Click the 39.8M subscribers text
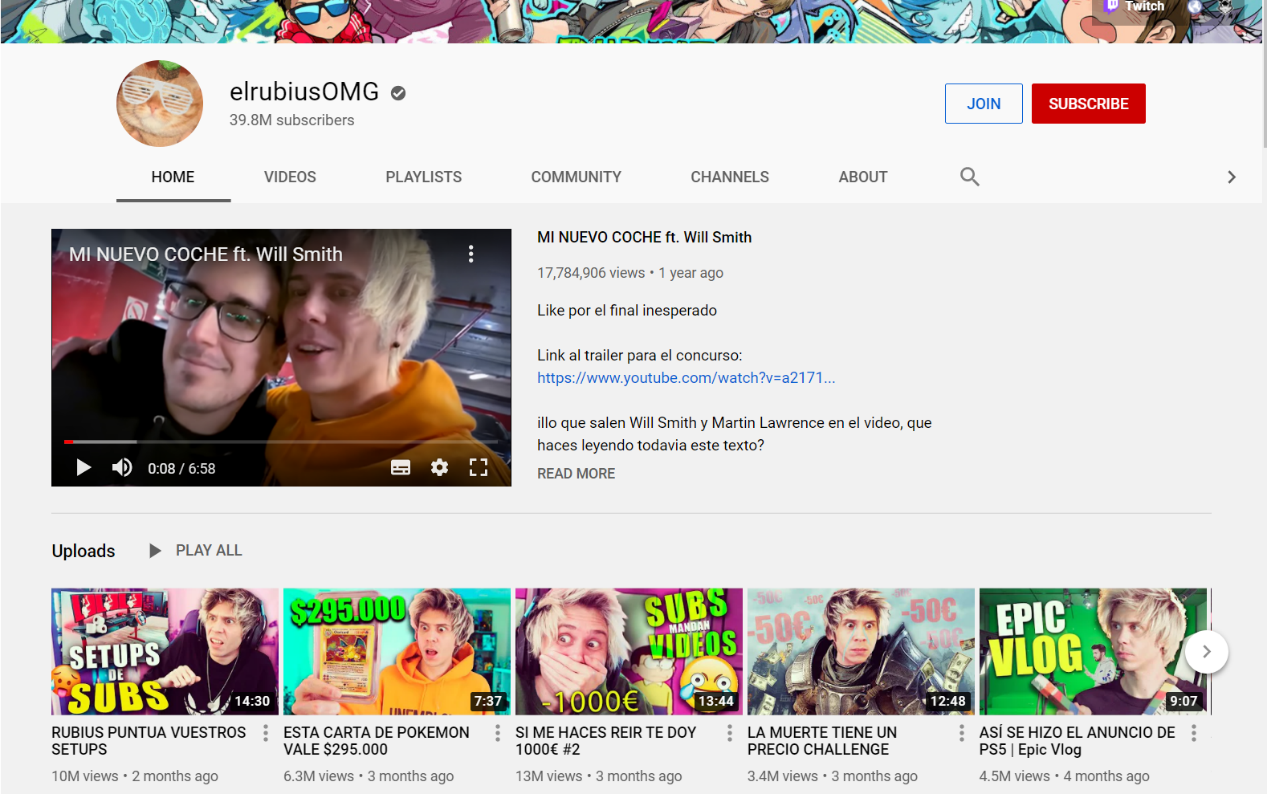 pos(292,120)
